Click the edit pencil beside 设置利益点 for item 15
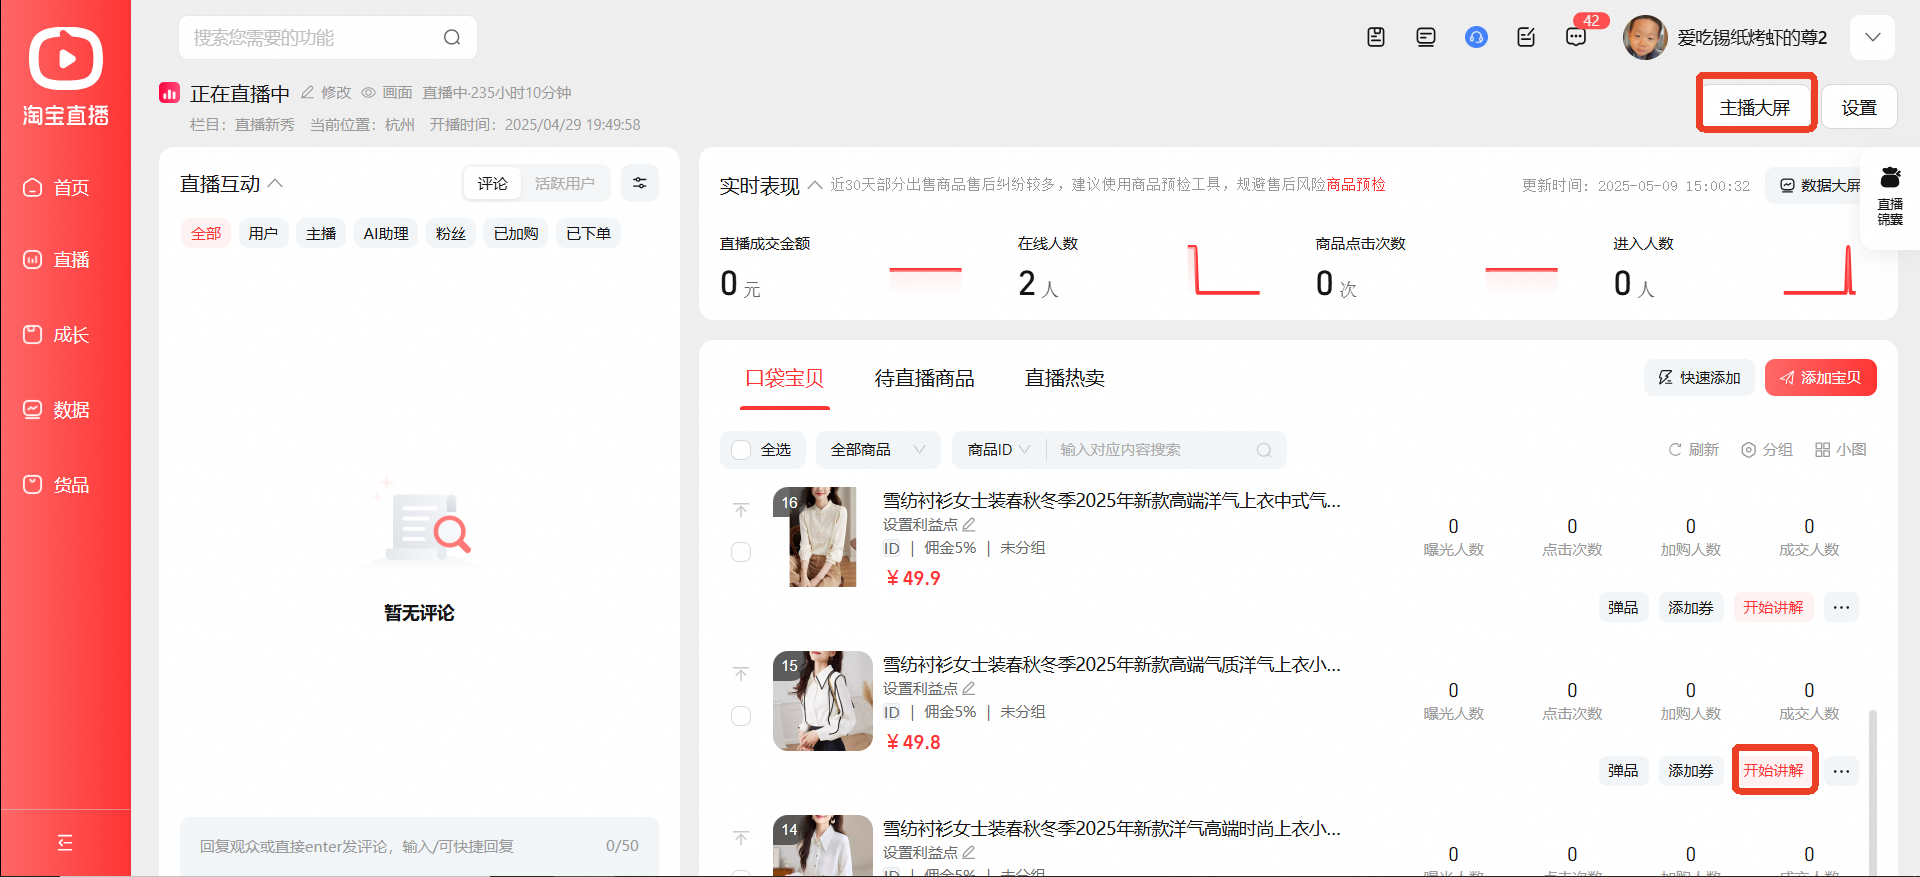The image size is (1920, 877). (x=969, y=688)
